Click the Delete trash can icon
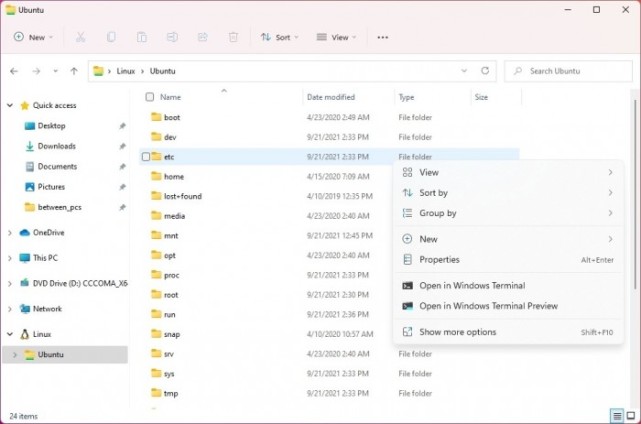This screenshot has width=641, height=424. coord(233,37)
